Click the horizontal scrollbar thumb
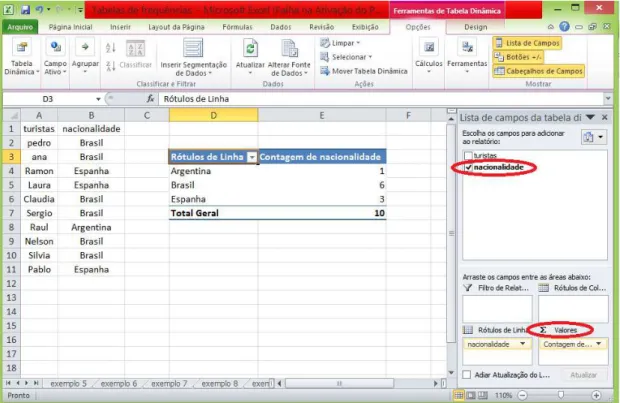620x403 pixels. [339, 383]
